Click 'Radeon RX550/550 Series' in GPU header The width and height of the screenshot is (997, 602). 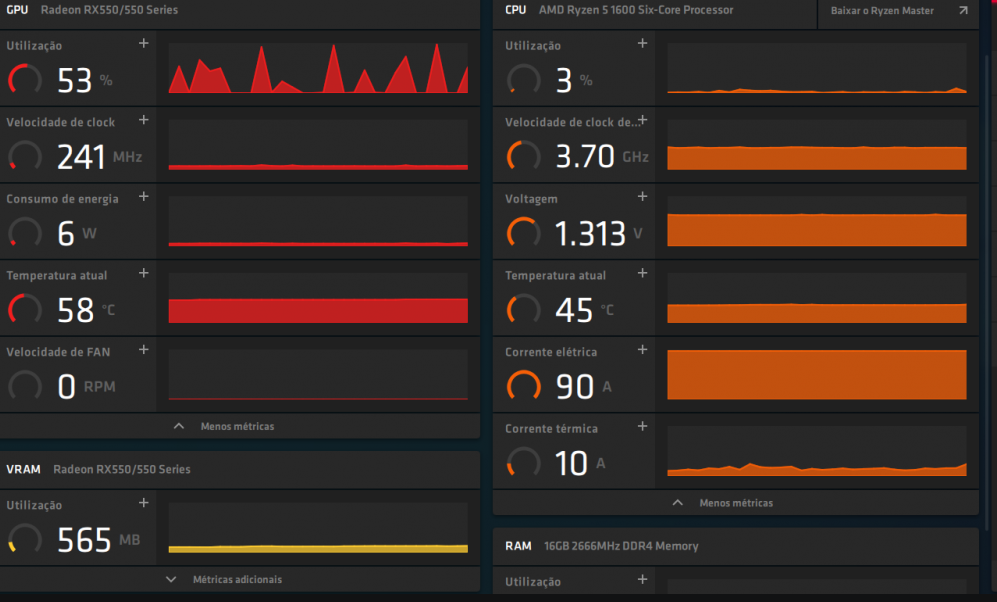[109, 10]
